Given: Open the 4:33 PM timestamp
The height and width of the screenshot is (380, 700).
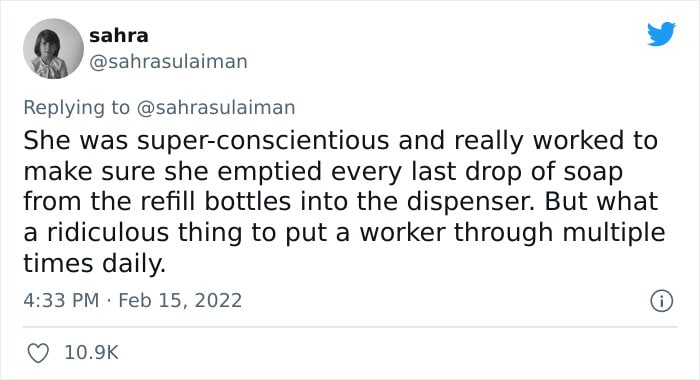Looking at the screenshot, I should (x=61, y=300).
